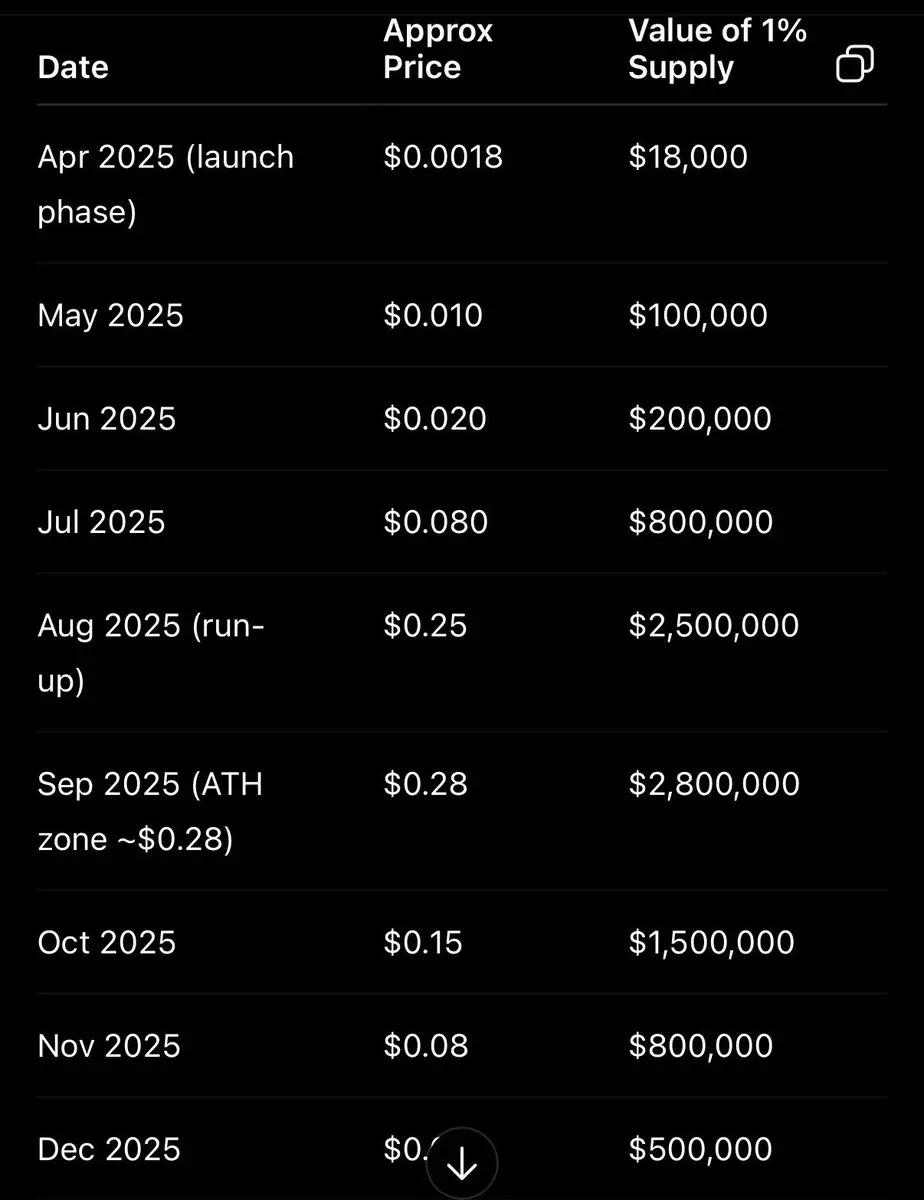Tap the Apr 2025 (launch phase) cell
Image resolution: width=924 pixels, height=1200 pixels.
coord(166,184)
